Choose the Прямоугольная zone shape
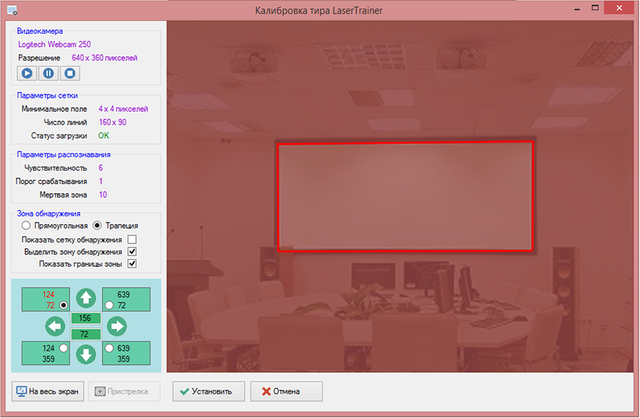This screenshot has width=640, height=418. click(x=26, y=225)
